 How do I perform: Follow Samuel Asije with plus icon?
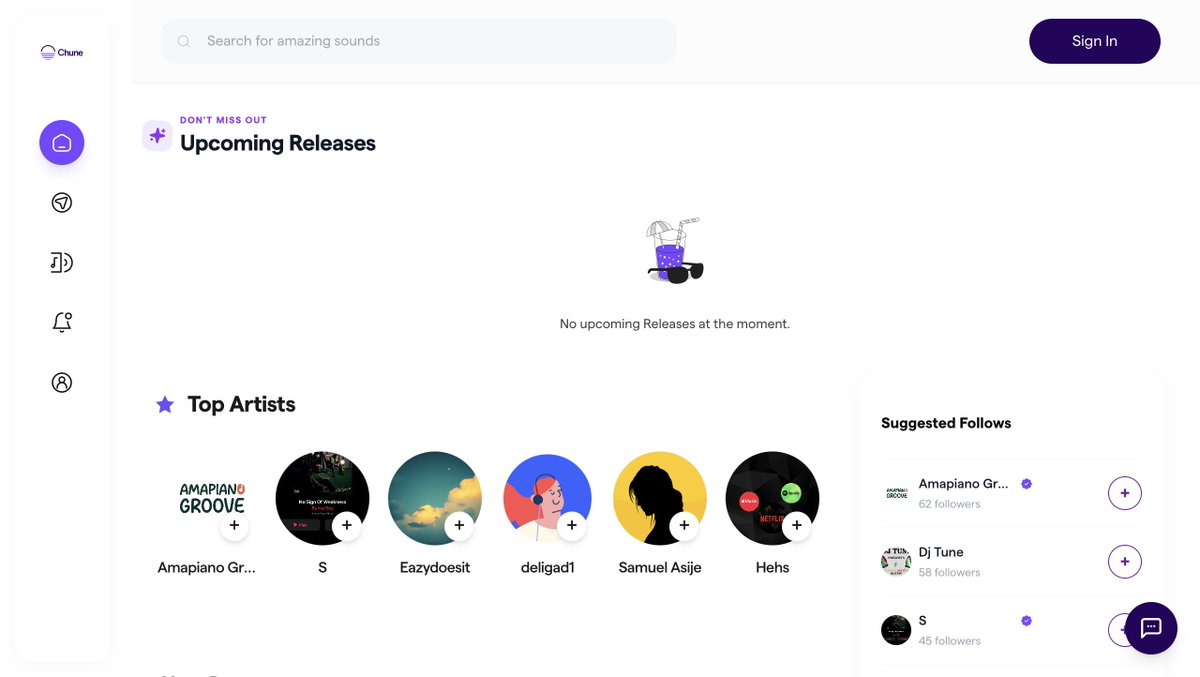point(684,525)
